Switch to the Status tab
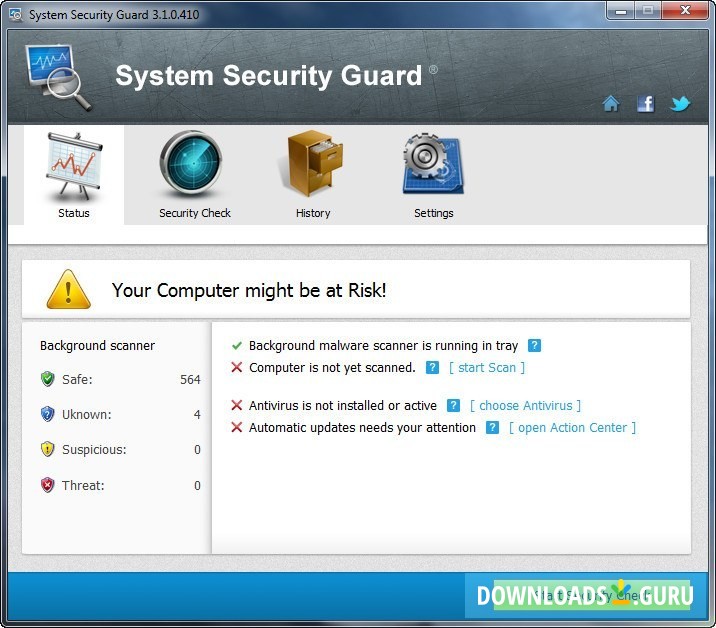Screen dimensions: 716x628 tap(74, 175)
